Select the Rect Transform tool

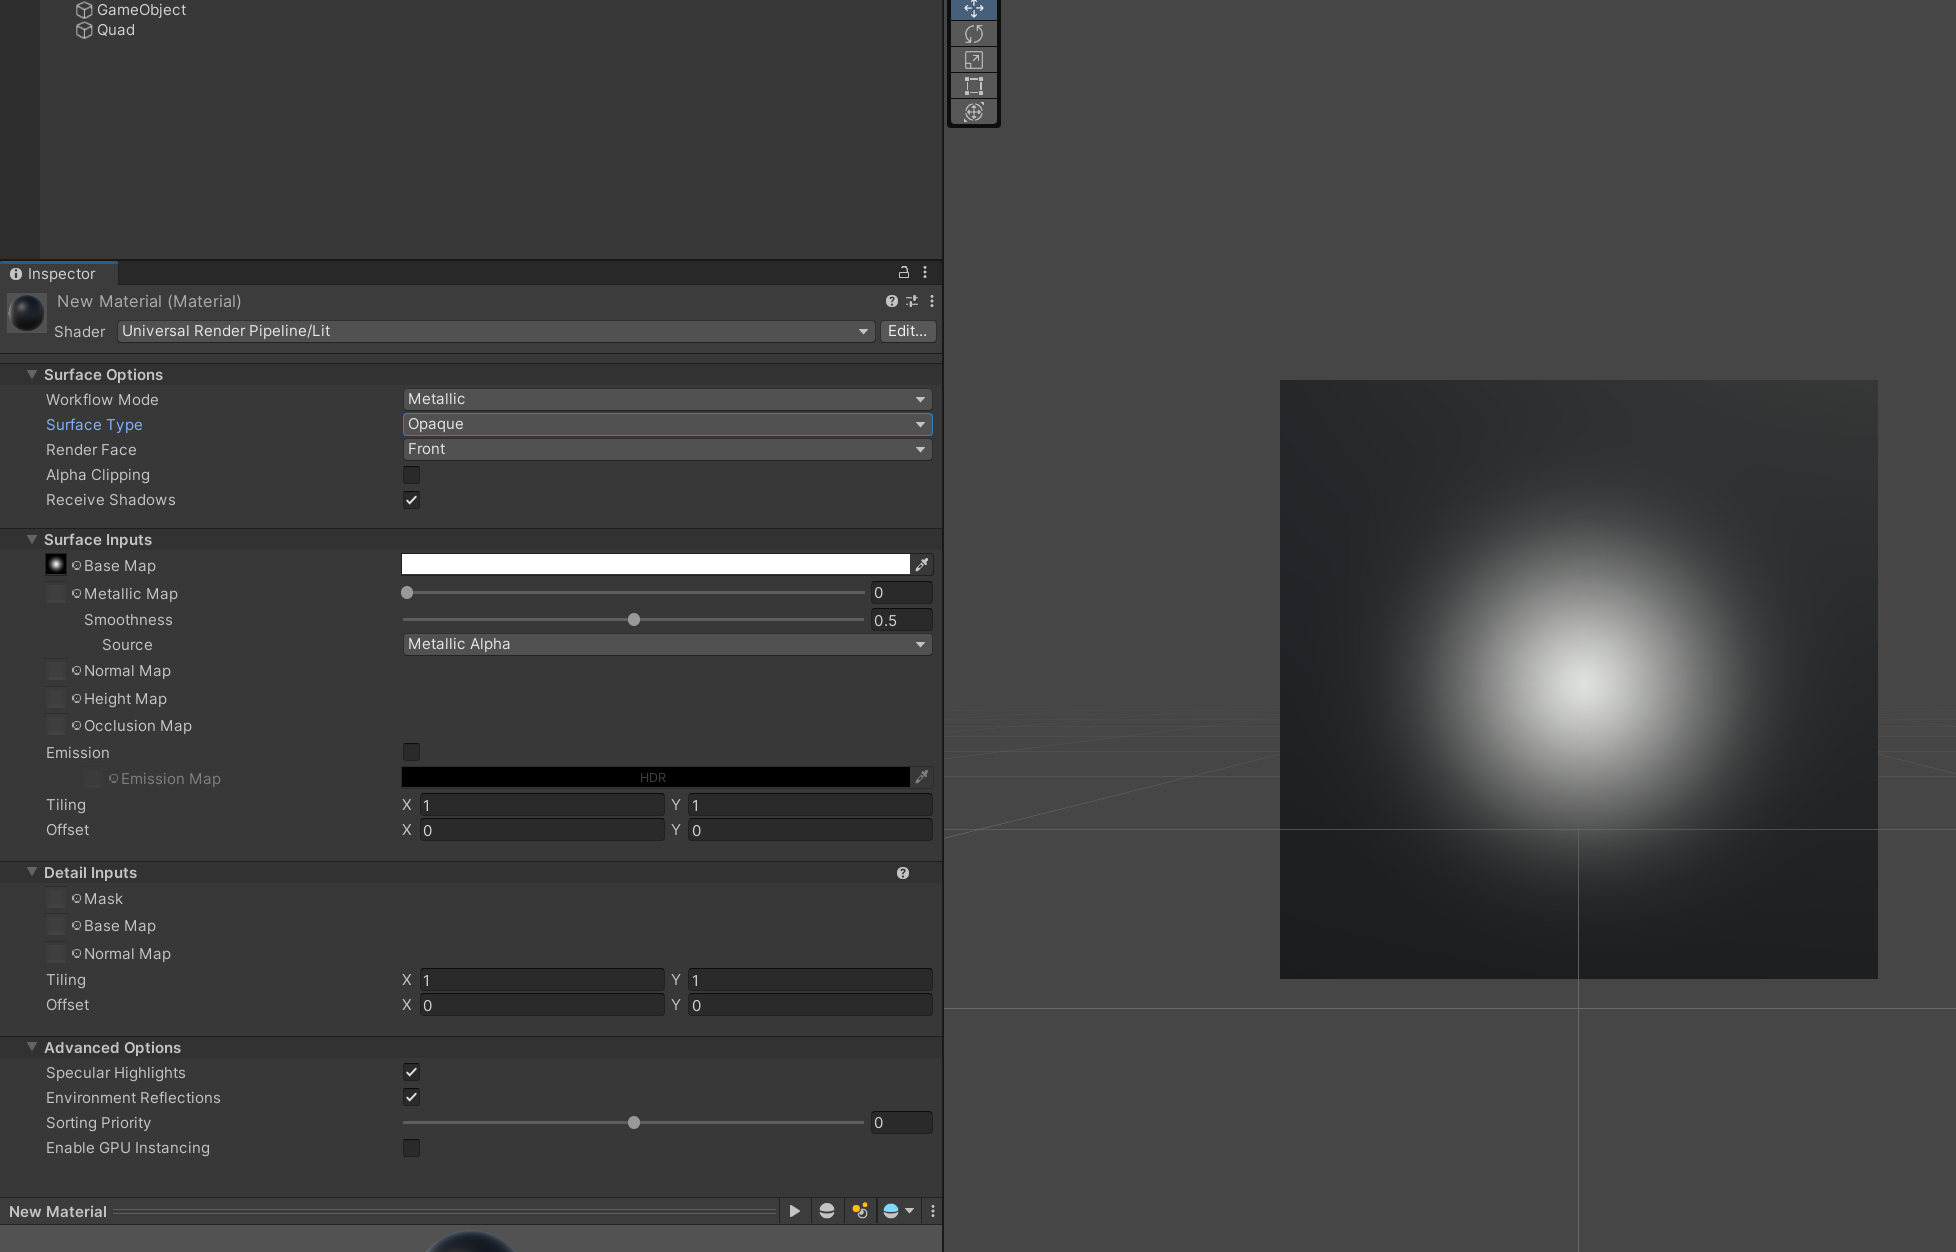pos(973,86)
